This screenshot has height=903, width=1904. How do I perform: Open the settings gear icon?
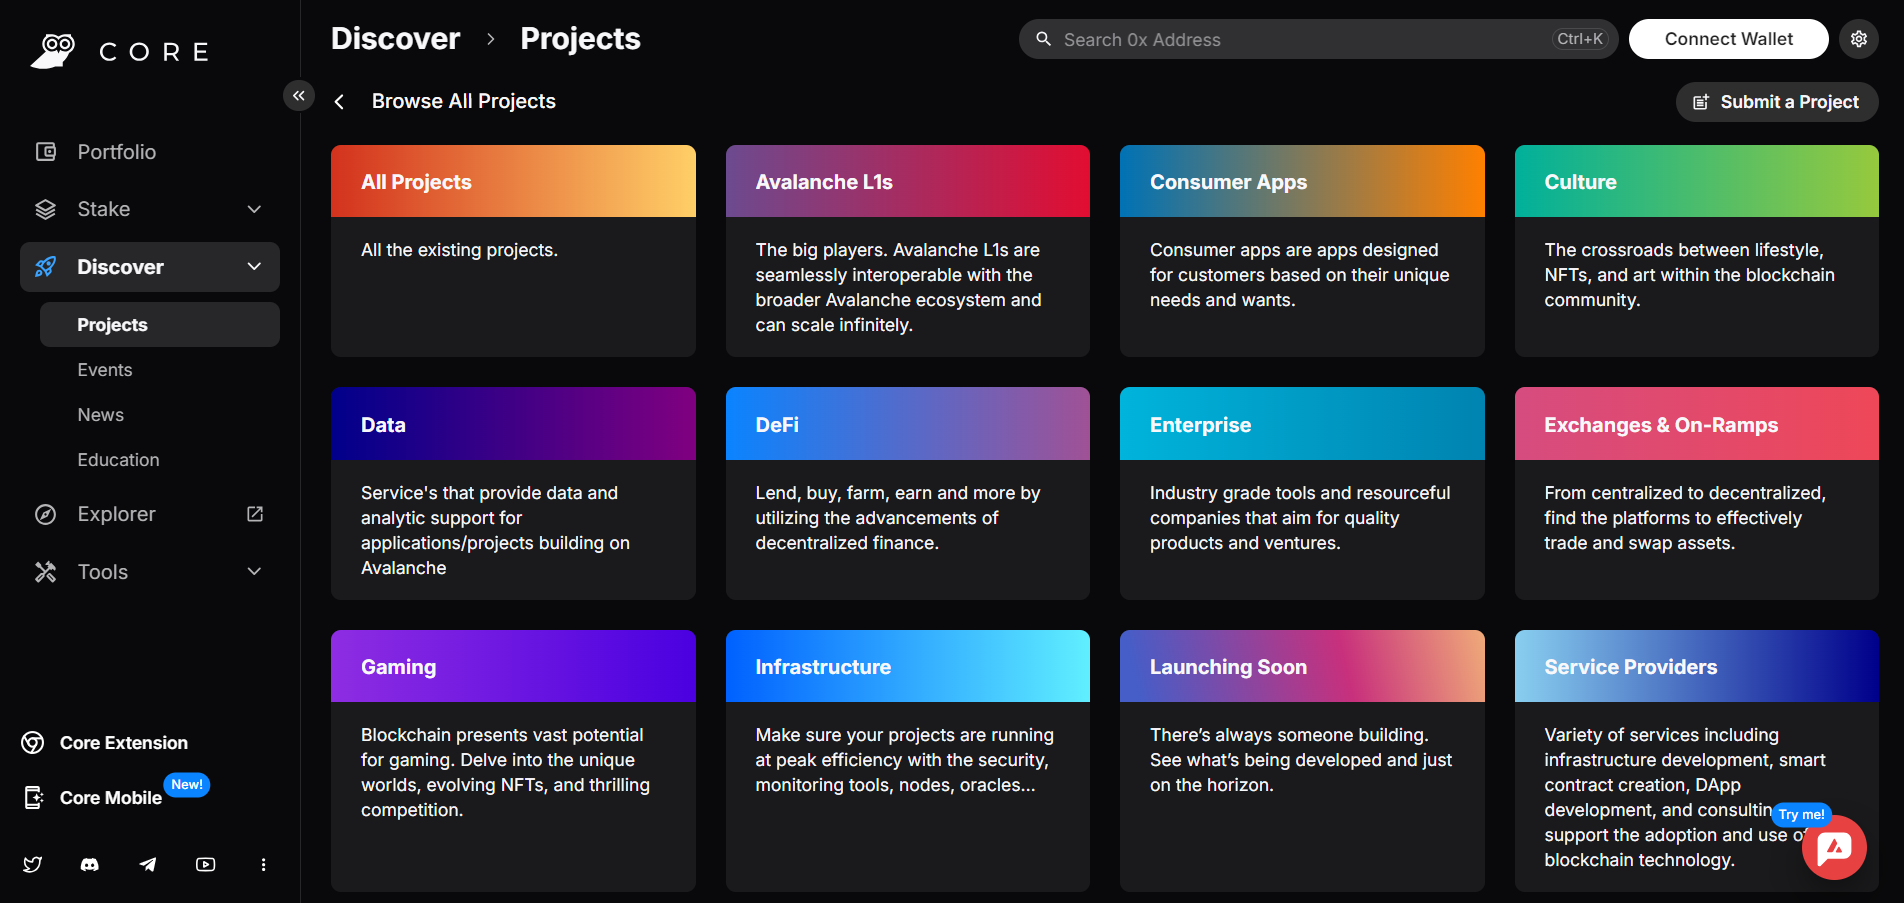pyautogui.click(x=1858, y=39)
